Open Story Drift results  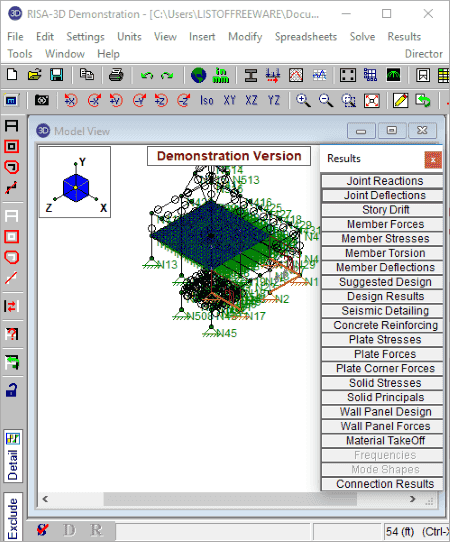tap(382, 210)
